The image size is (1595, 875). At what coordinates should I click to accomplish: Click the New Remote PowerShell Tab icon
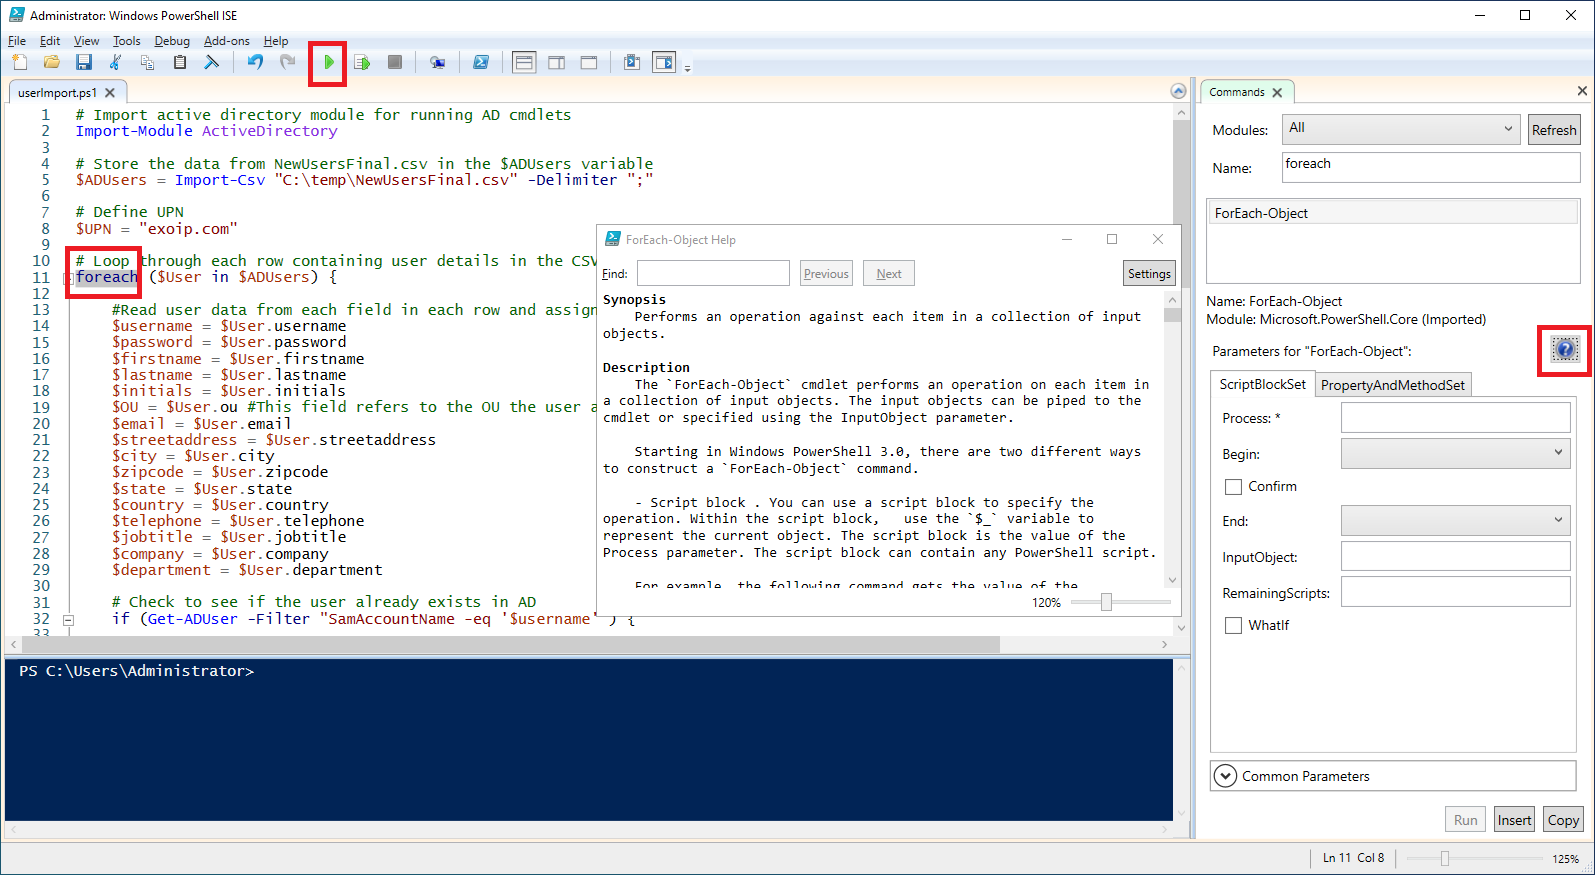[437, 63]
